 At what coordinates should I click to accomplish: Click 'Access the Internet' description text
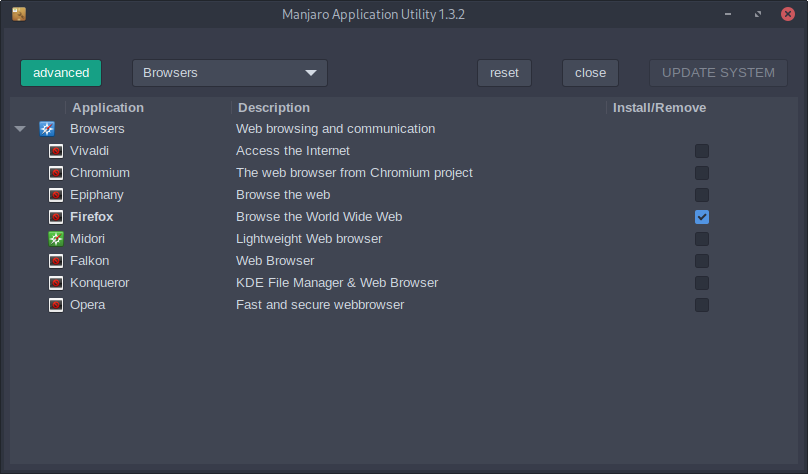(293, 151)
